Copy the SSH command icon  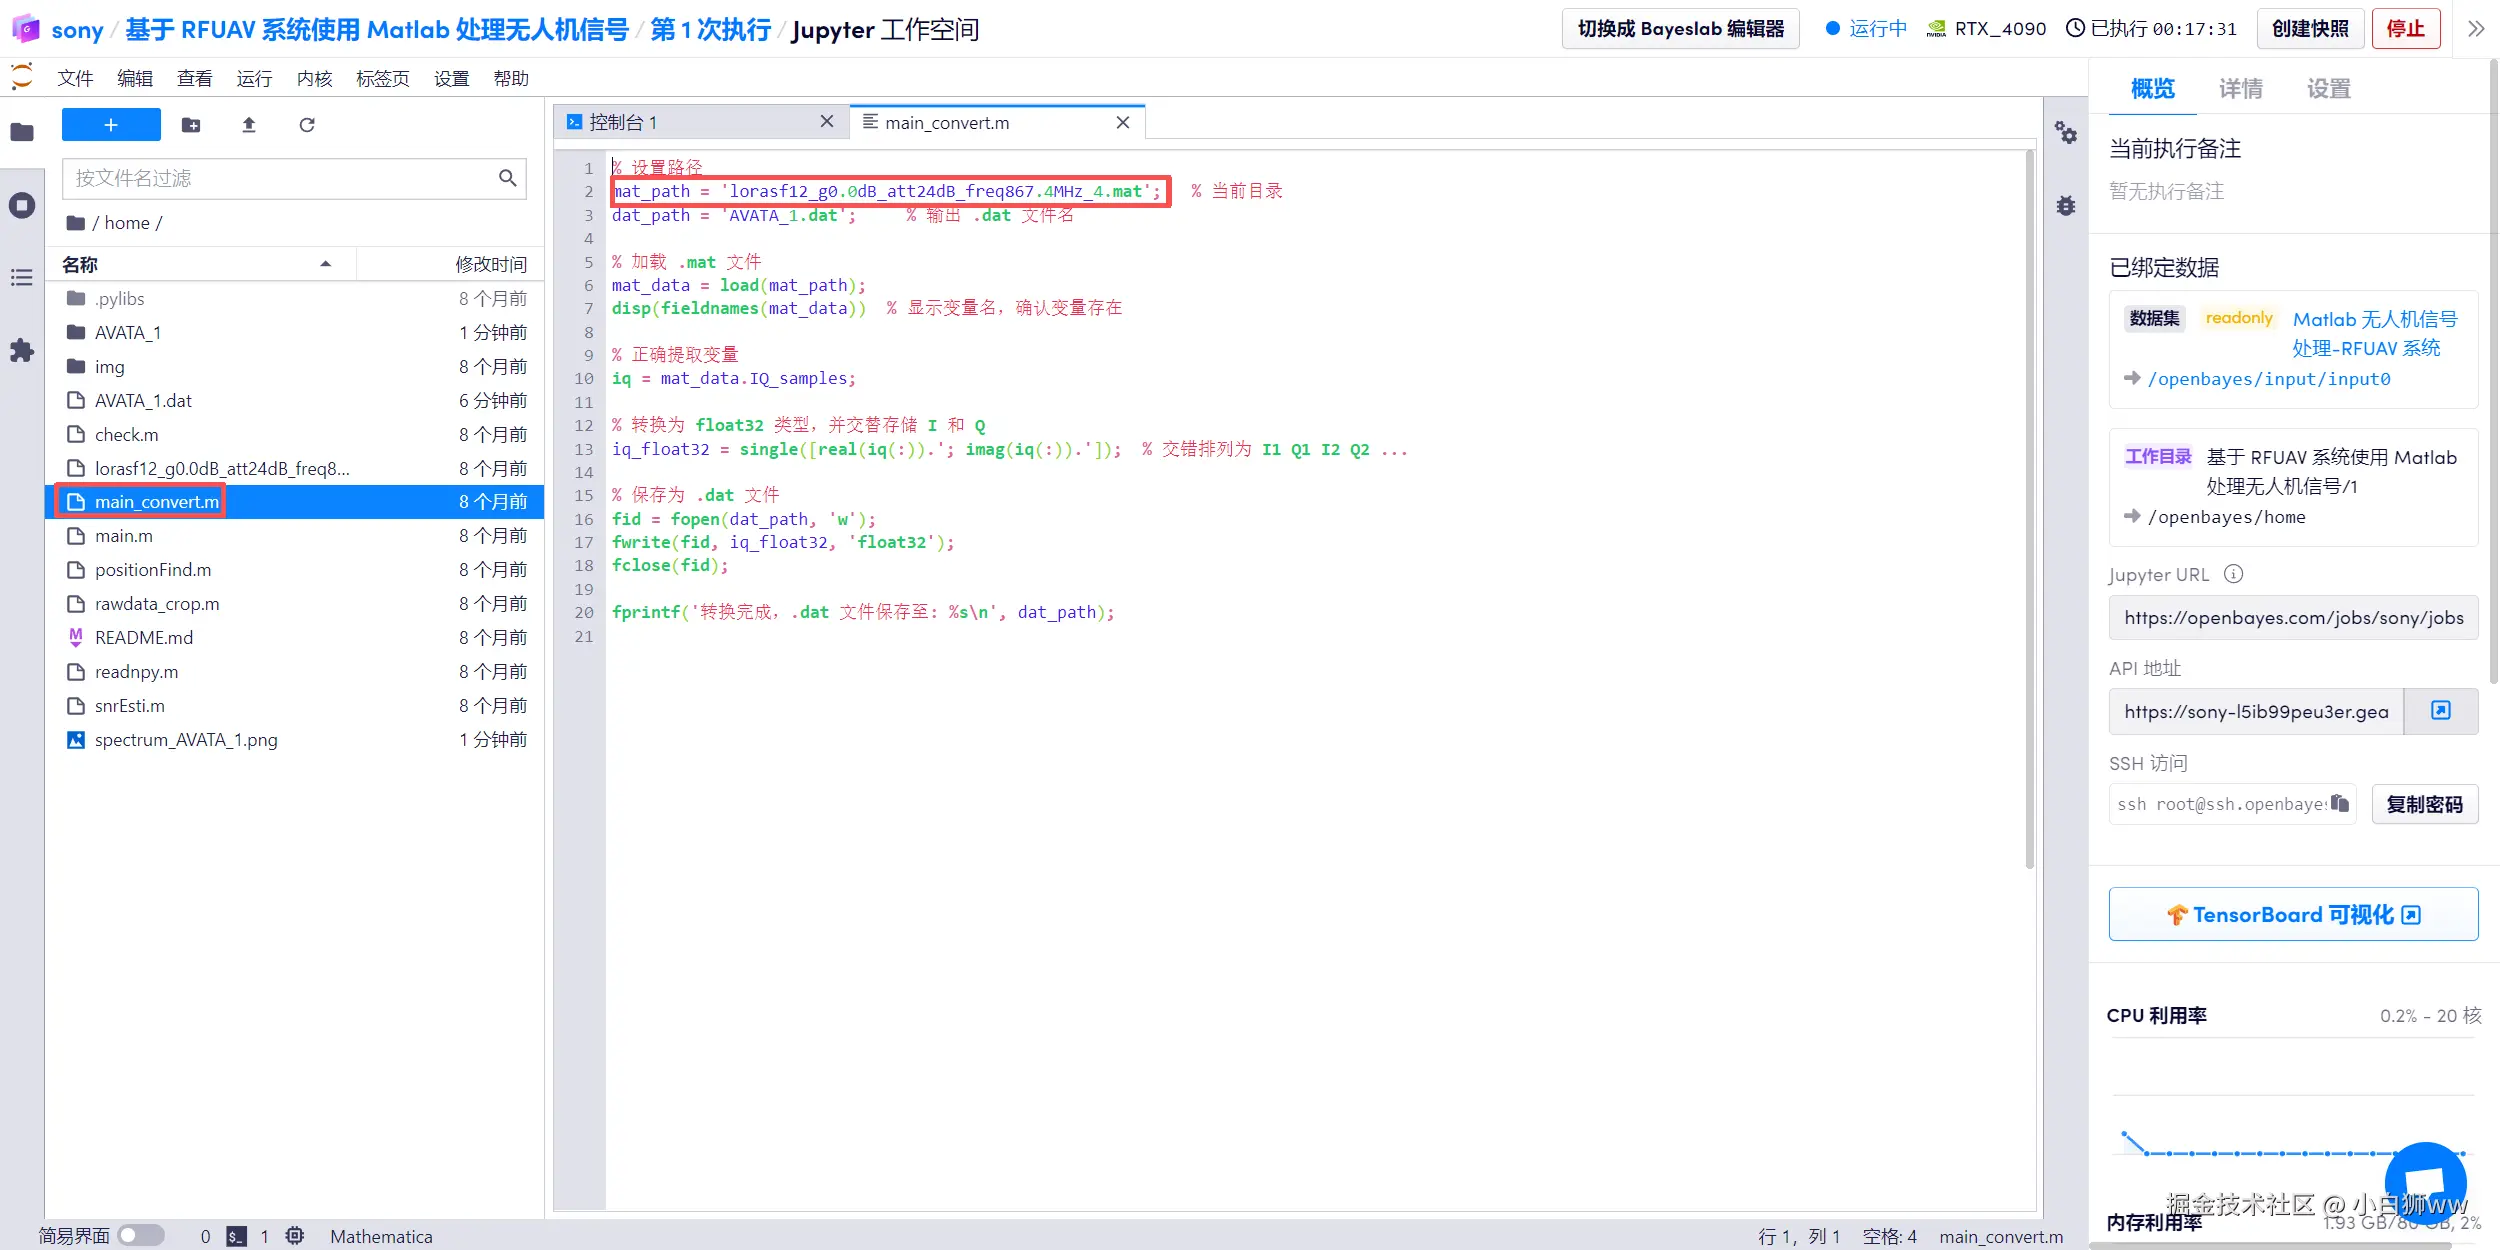(x=2339, y=804)
